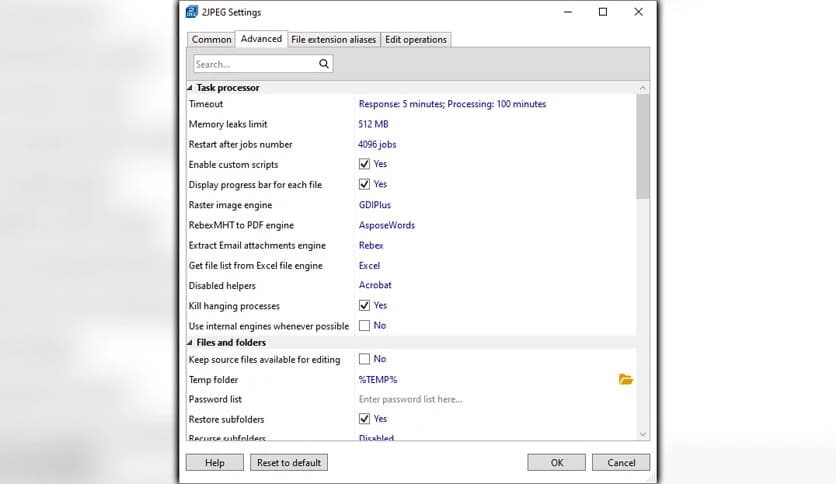This screenshot has height=484, width=836.
Task: Toggle Enable custom scripts checkbox
Action: pyautogui.click(x=365, y=164)
